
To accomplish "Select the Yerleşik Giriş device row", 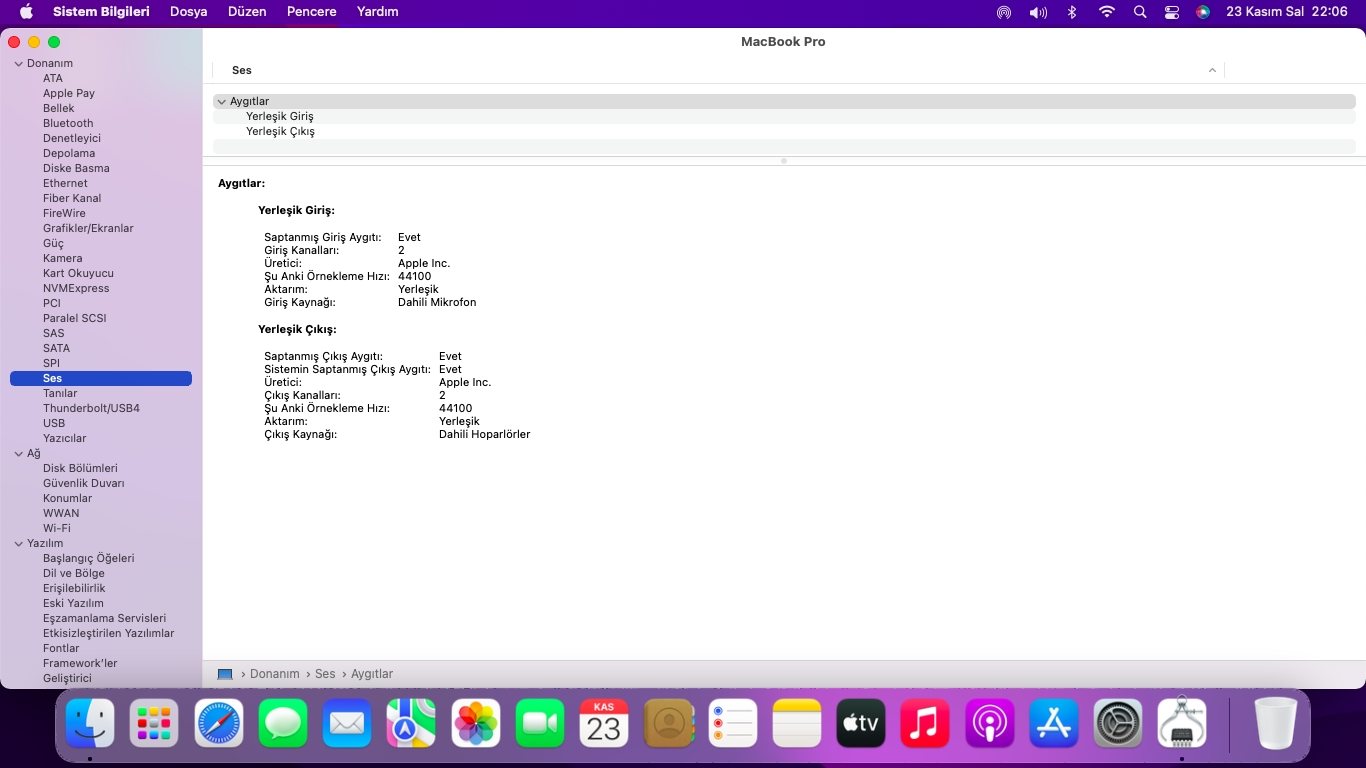I will (x=280, y=116).
